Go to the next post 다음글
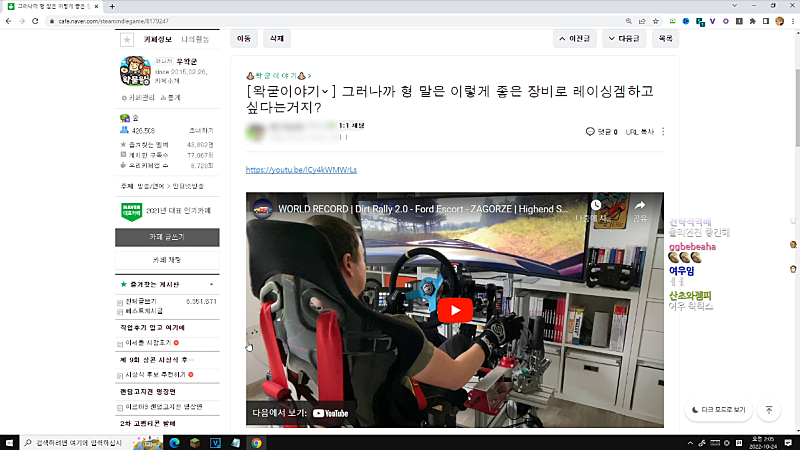This screenshot has height=450, width=800. (x=624, y=39)
